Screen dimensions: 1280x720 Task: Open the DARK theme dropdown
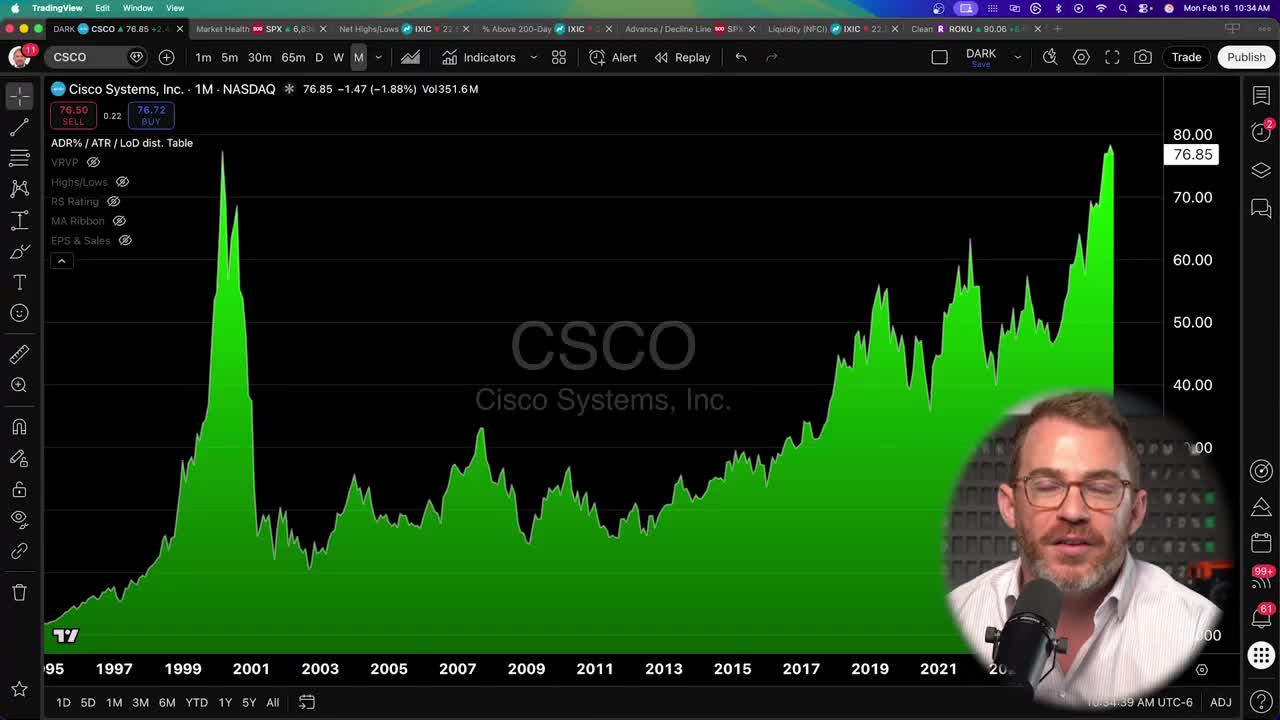point(1017,57)
